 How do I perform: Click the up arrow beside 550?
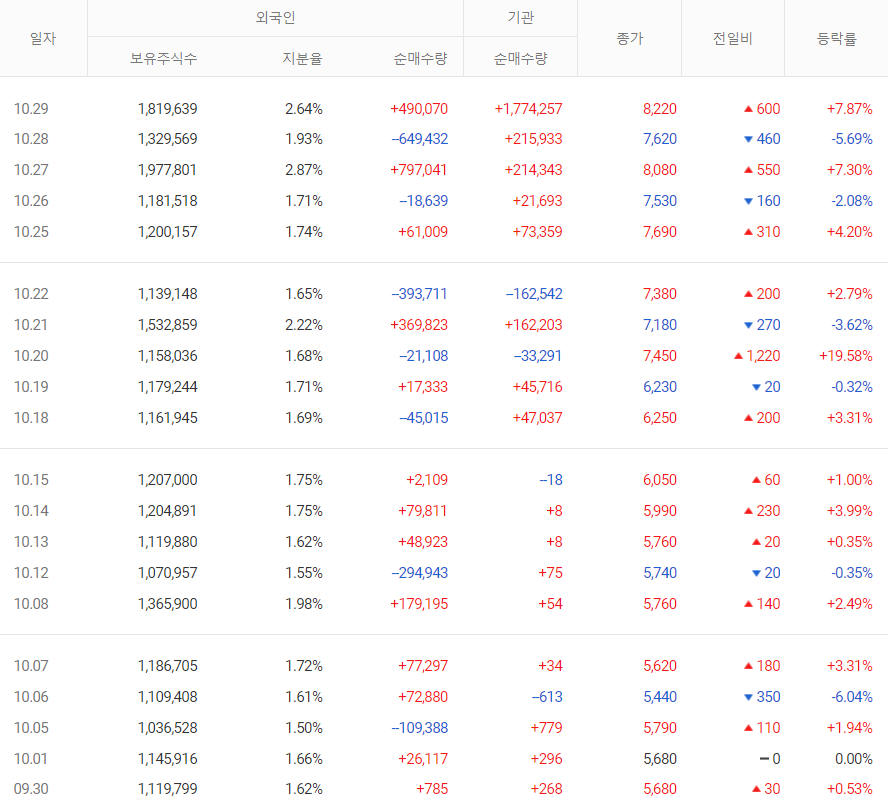[749, 169]
